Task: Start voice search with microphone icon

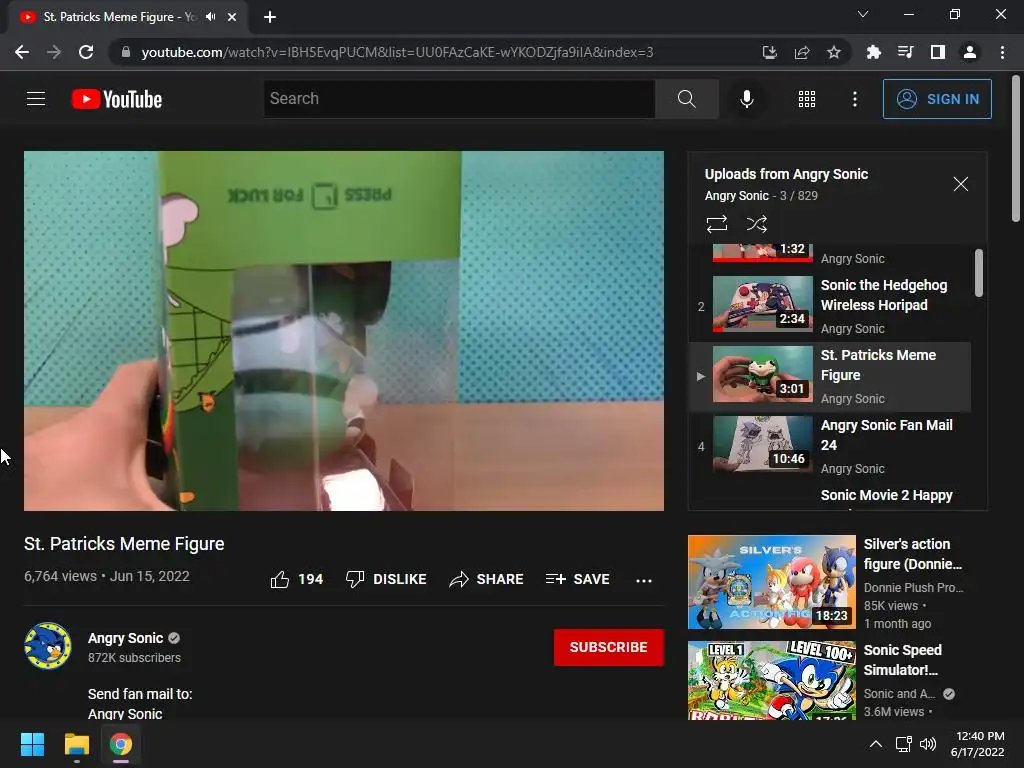Action: pos(746,99)
